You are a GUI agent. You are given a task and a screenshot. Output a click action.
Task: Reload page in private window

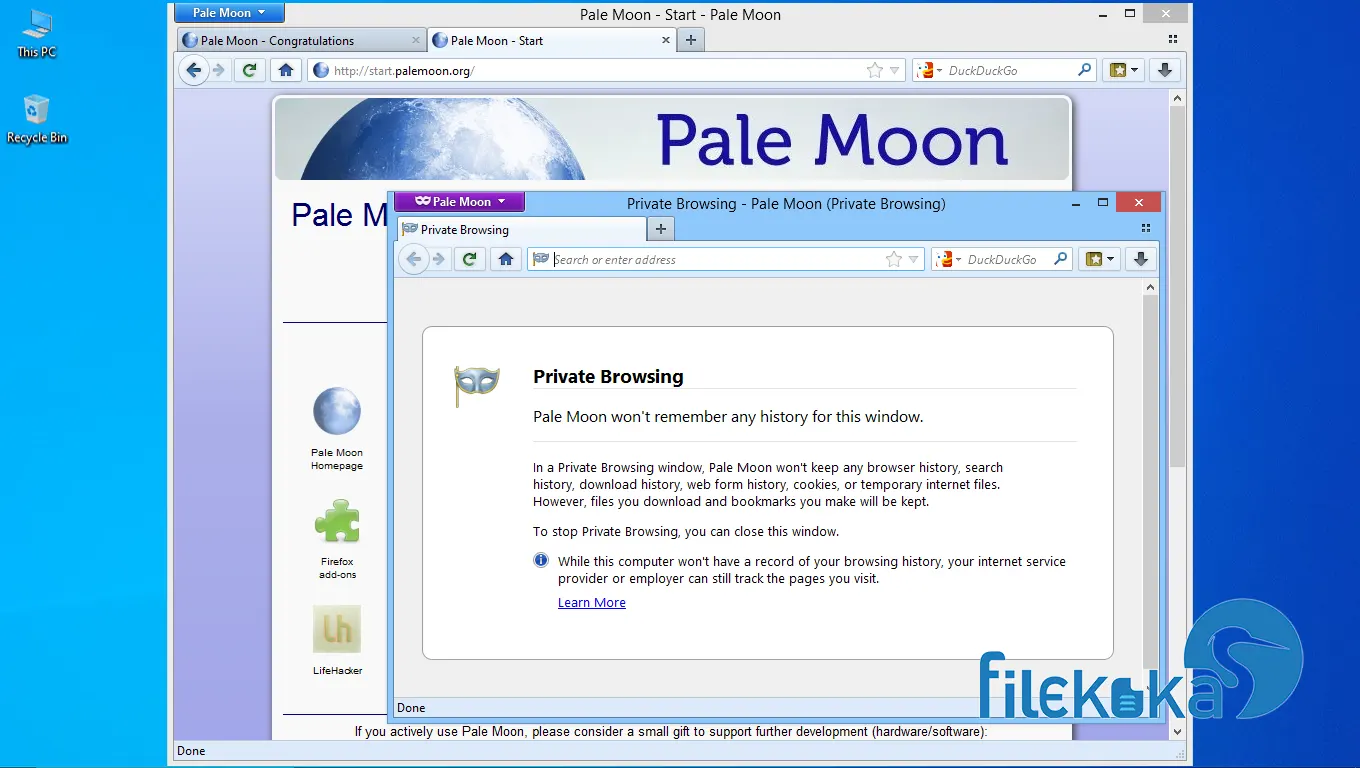pos(469,259)
